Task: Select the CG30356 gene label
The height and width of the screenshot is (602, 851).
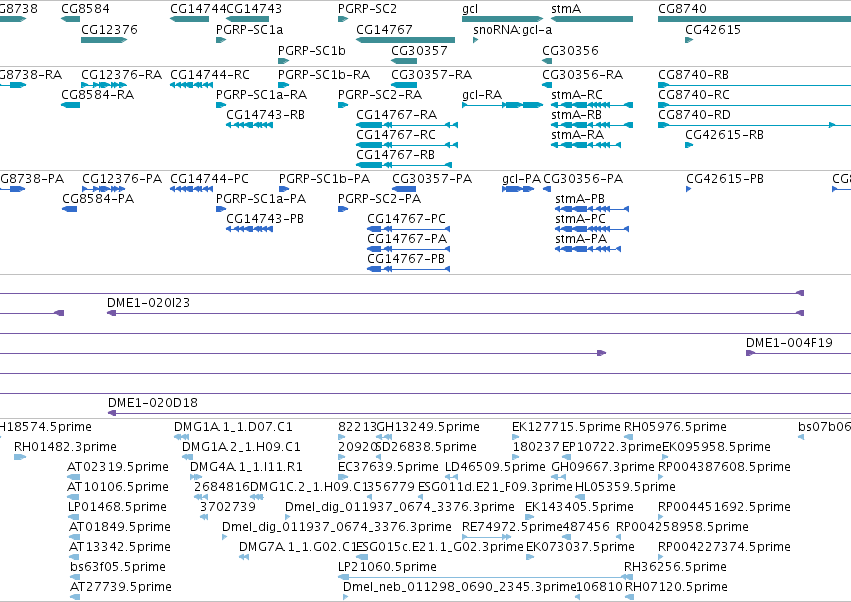Action: tap(570, 50)
